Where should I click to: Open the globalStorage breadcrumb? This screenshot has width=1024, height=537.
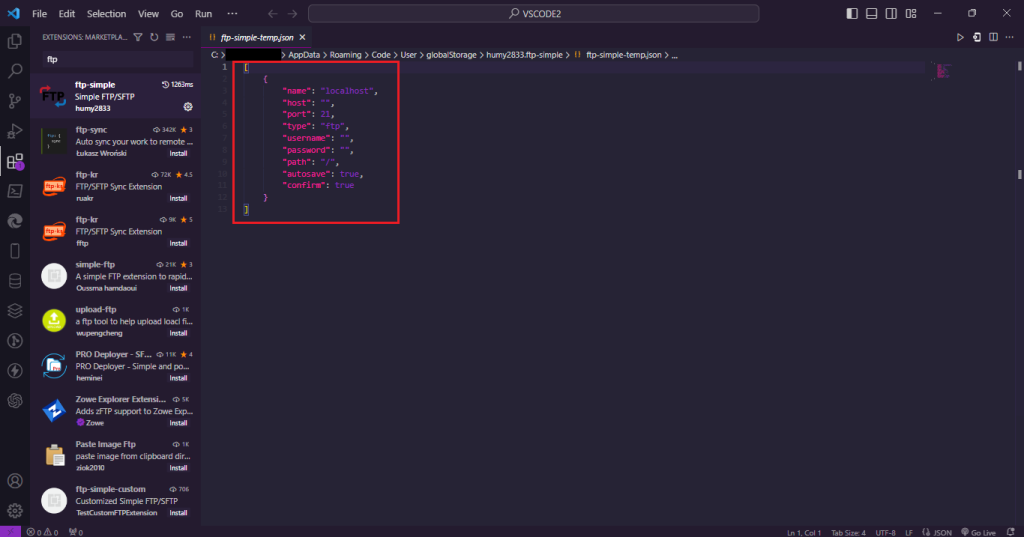click(x=451, y=55)
